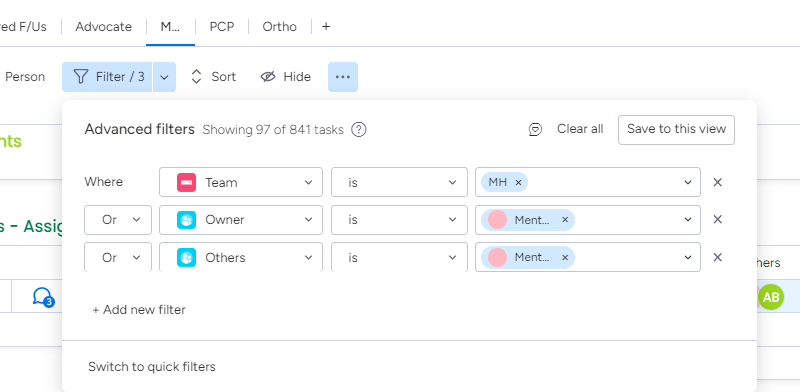The width and height of the screenshot is (800, 392).
Task: Open the Others column dropdown
Action: [x=241, y=257]
